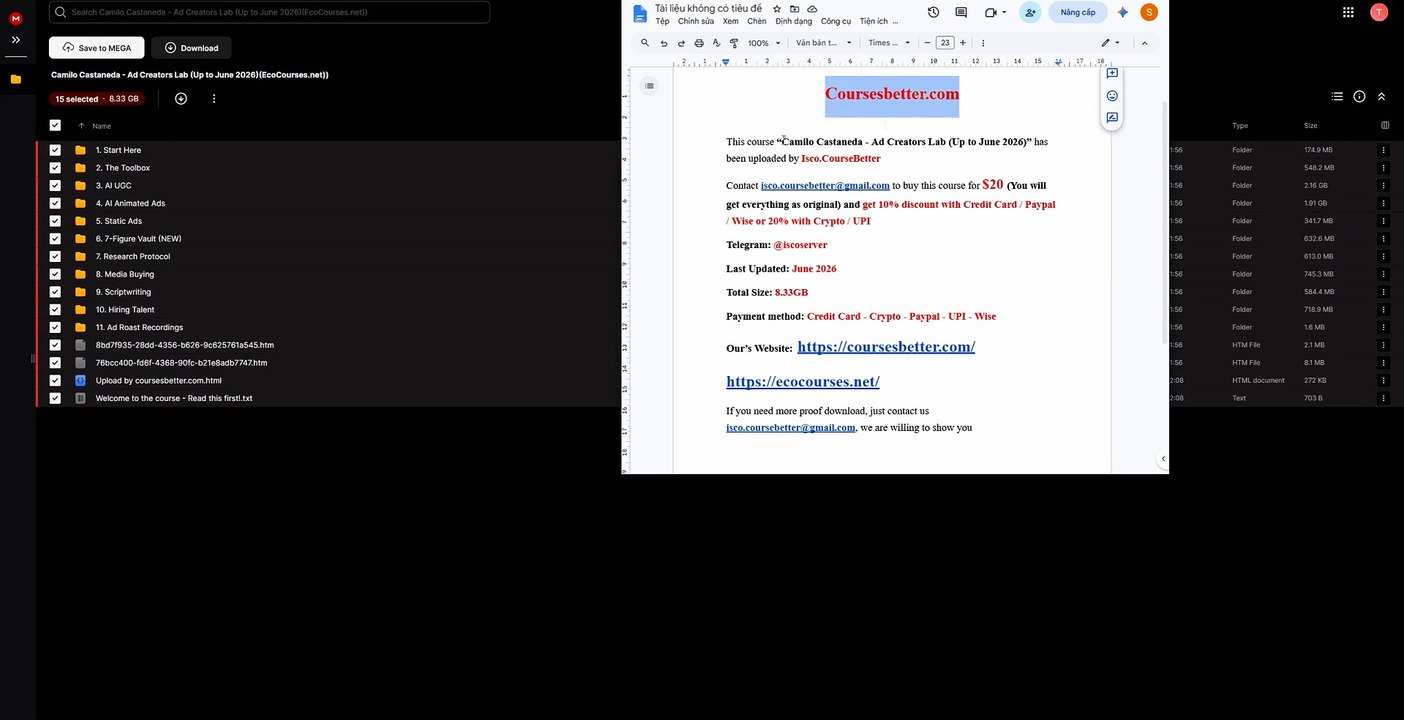1404x720 pixels.
Task: Uncheck the 2. The Toolbox folder checkbox
Action: point(55,168)
